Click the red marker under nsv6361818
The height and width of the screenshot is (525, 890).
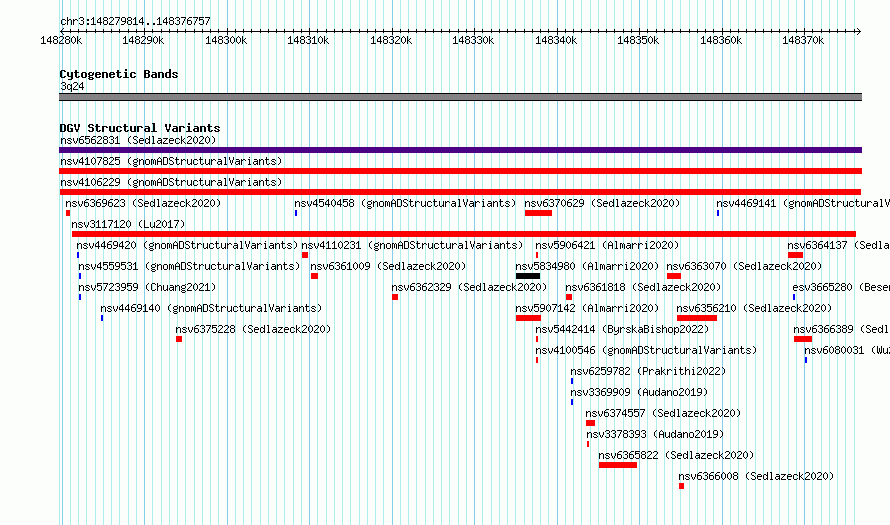click(569, 297)
